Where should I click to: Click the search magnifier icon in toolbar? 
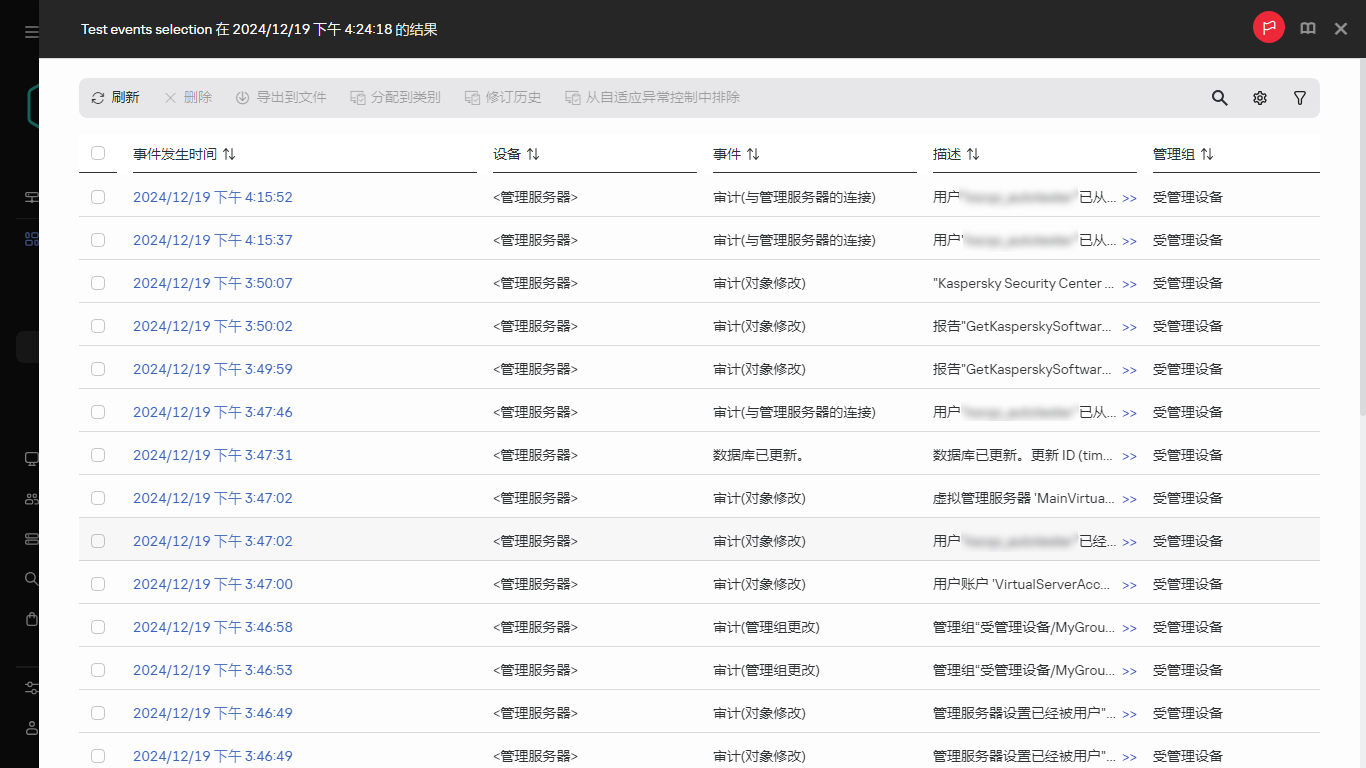1220,98
